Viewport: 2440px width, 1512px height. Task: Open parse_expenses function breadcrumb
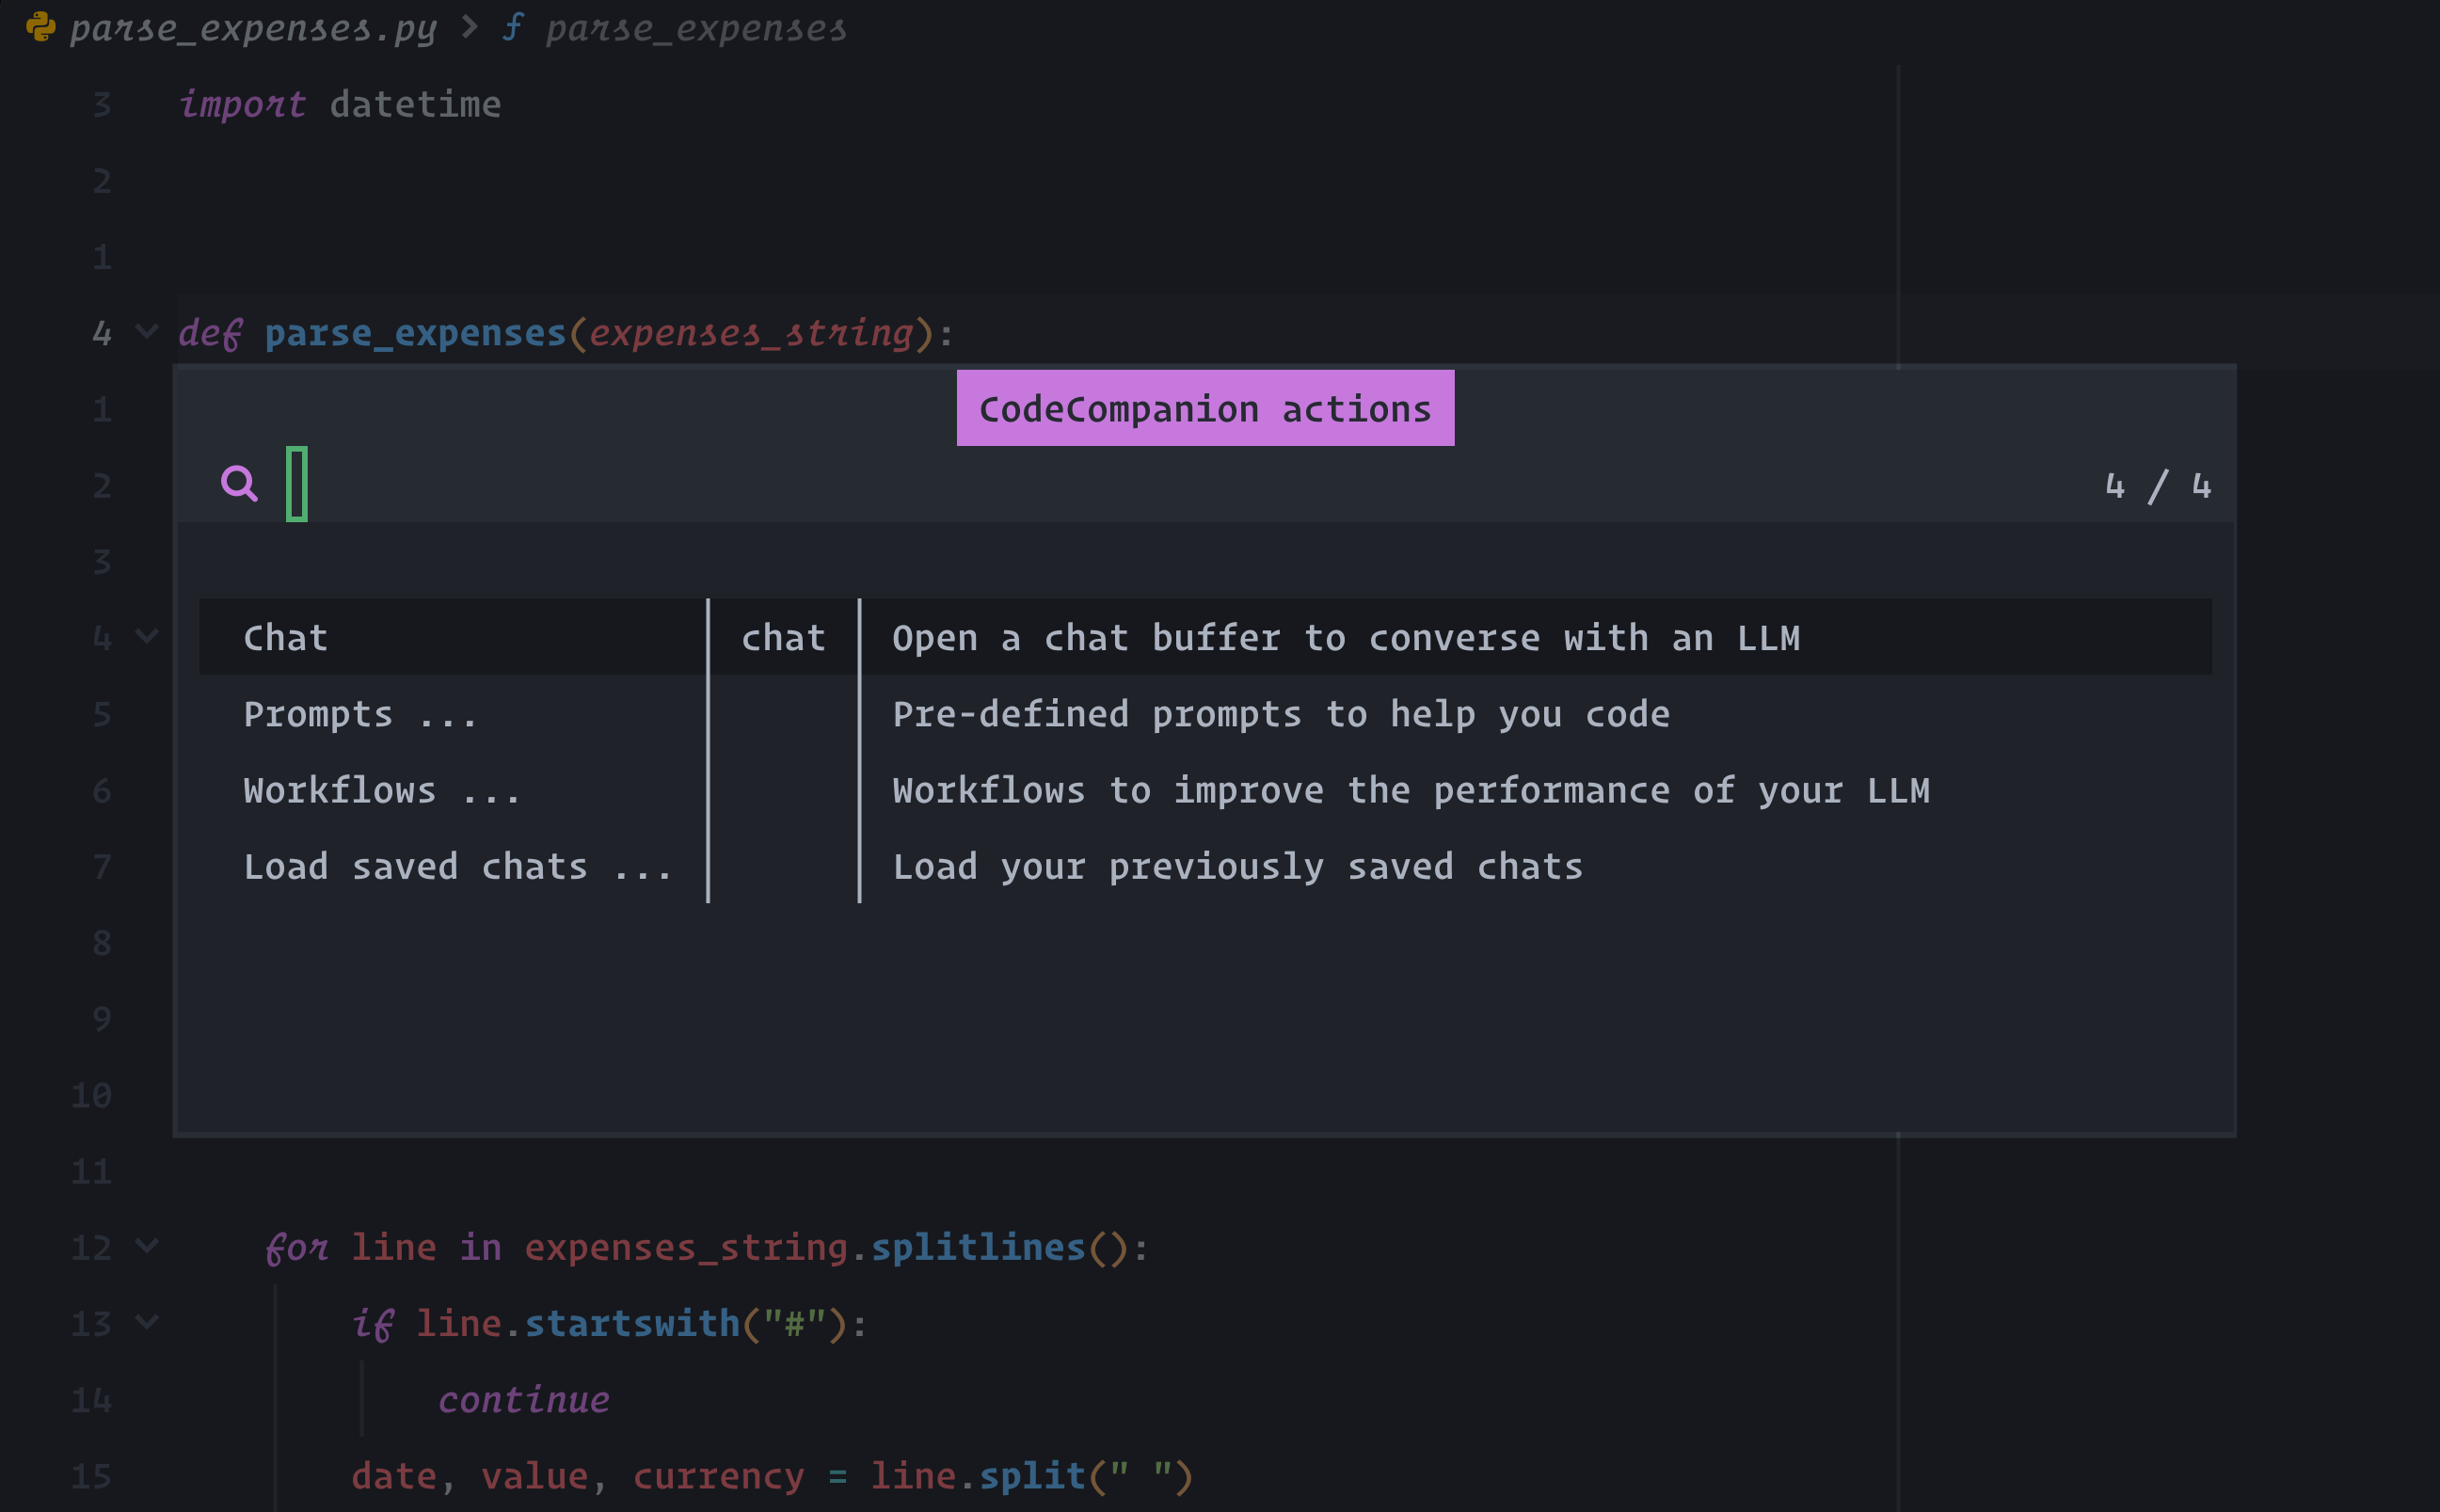(696, 28)
